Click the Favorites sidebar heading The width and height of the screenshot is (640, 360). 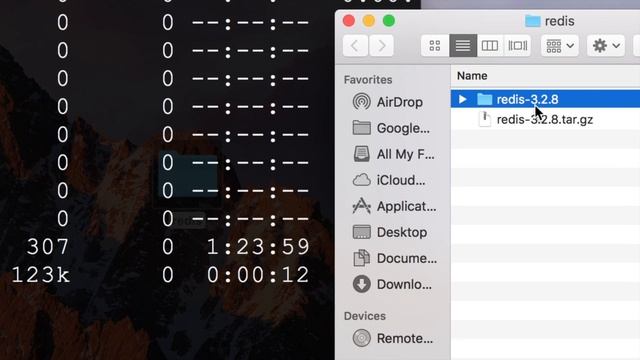[368, 80]
